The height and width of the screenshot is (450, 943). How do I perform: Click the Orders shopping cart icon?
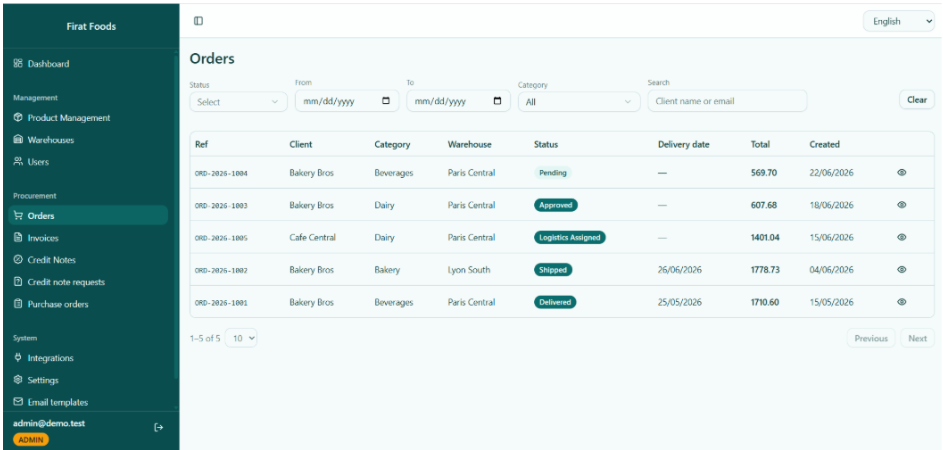pyautogui.click(x=18, y=215)
